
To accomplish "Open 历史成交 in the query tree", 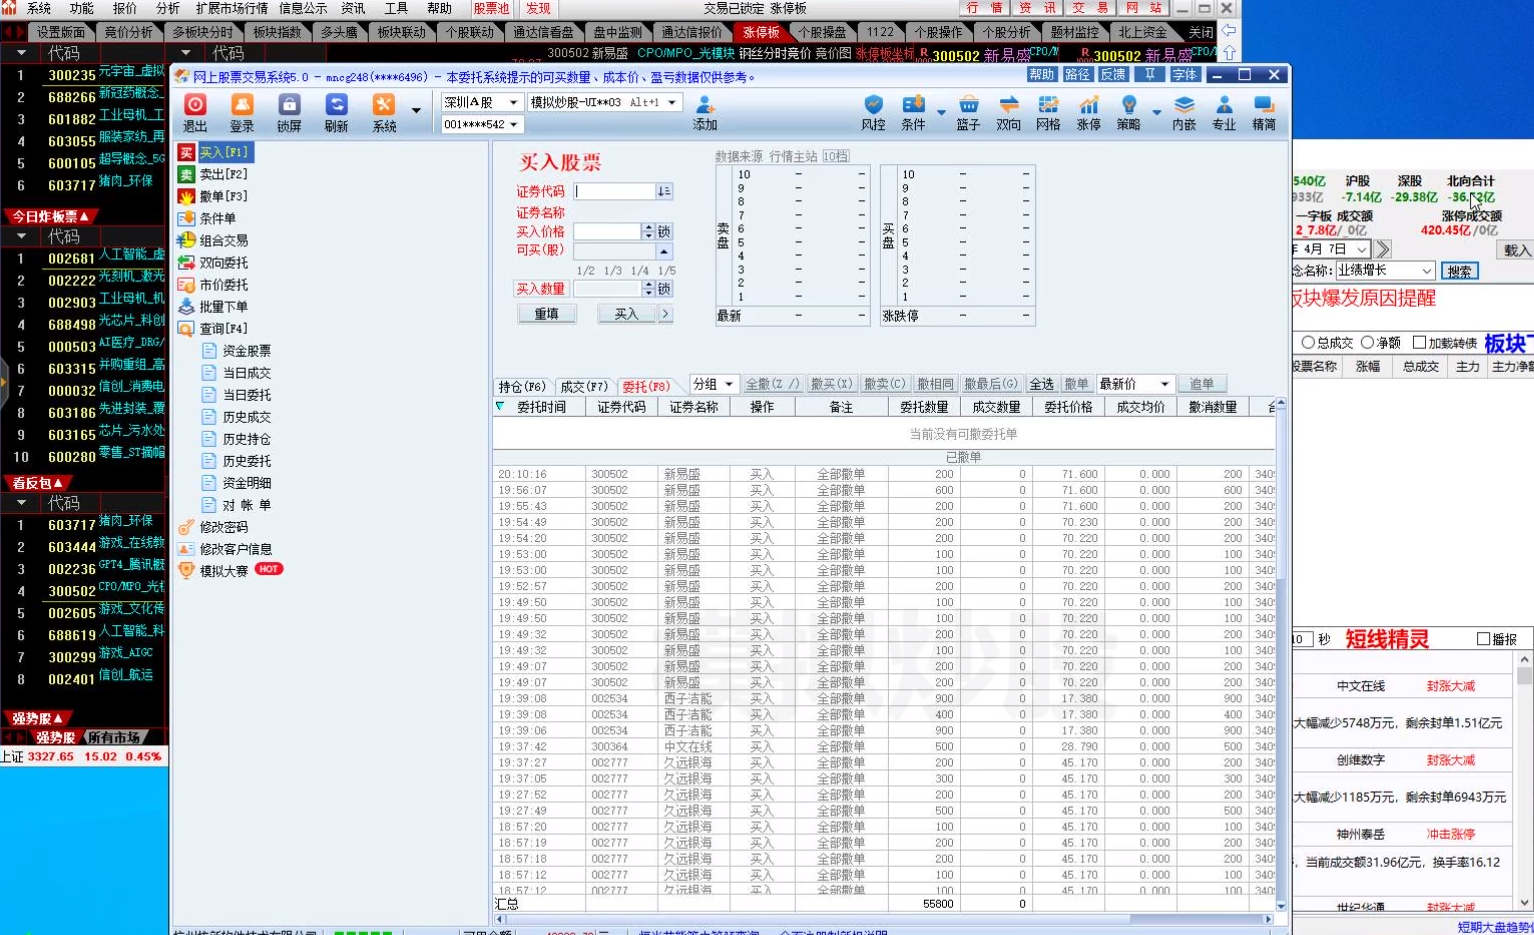I will click(246, 417).
